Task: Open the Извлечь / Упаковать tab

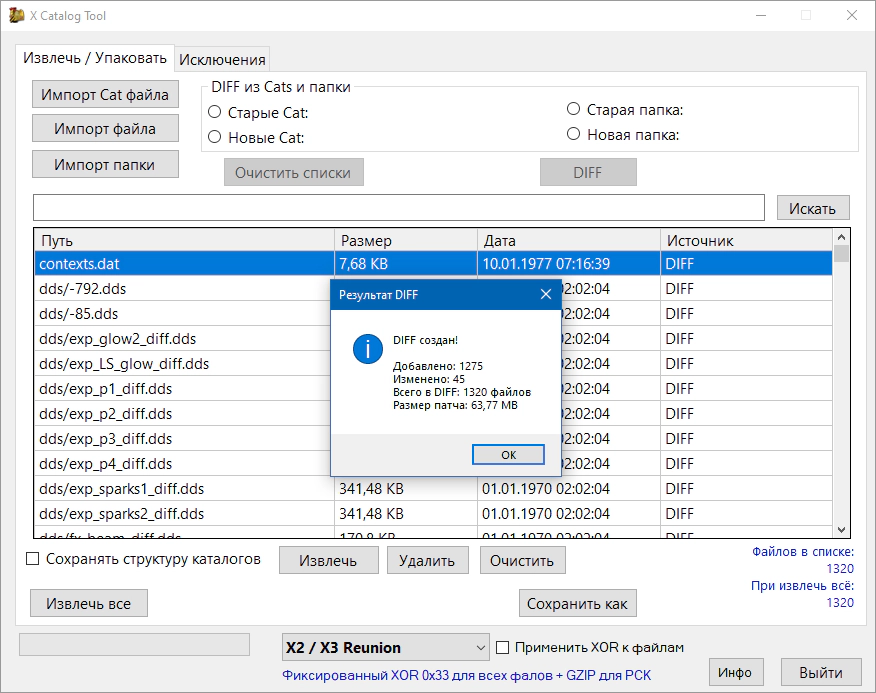Action: 95,58
